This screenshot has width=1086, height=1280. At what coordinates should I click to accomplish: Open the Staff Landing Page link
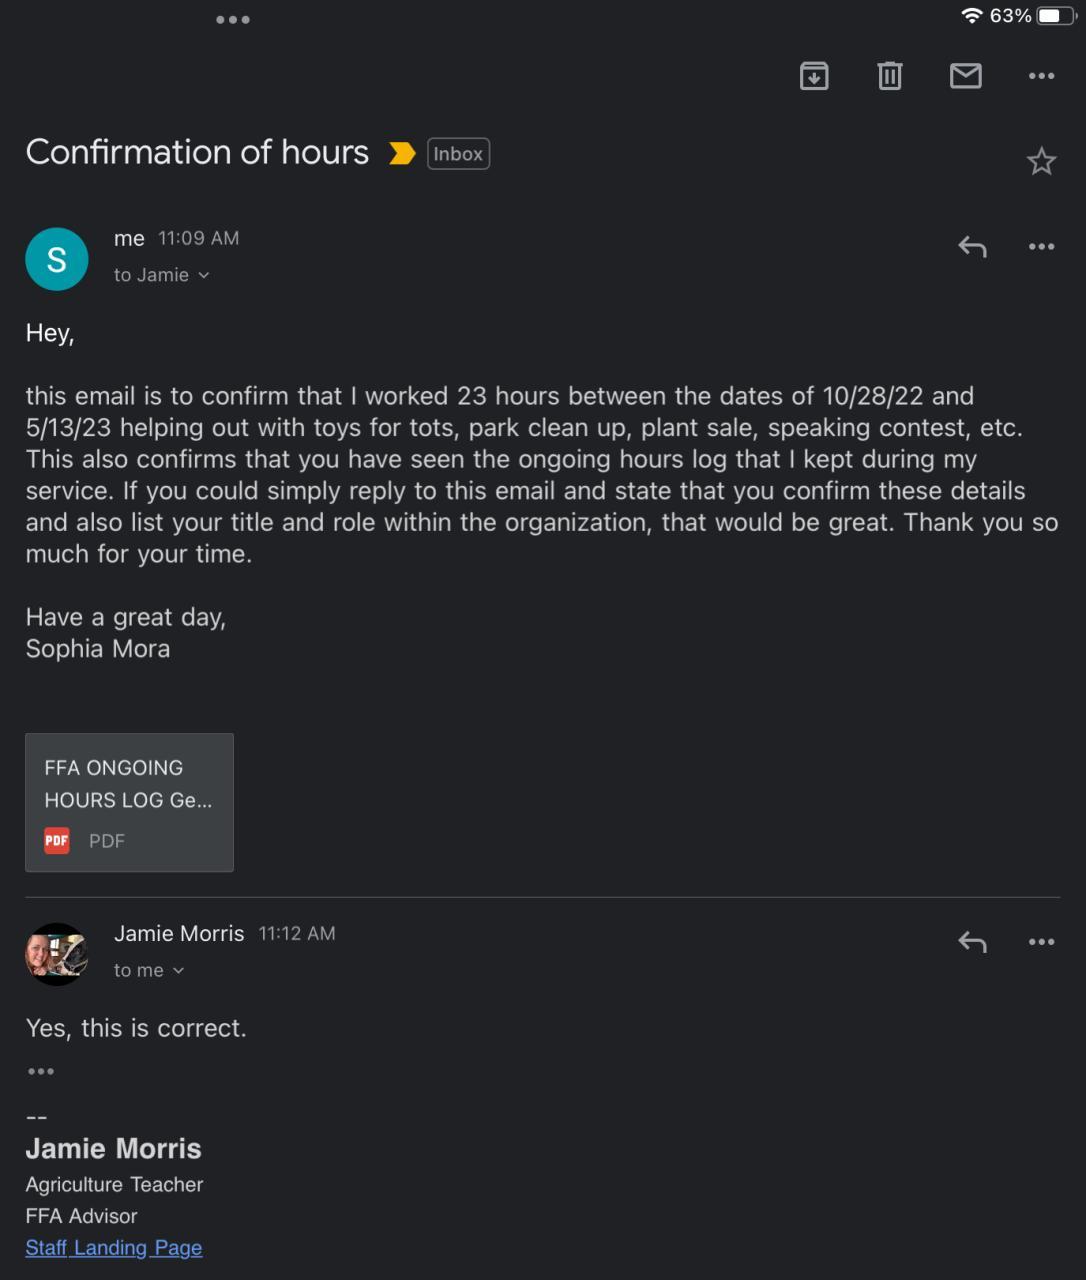(114, 1248)
